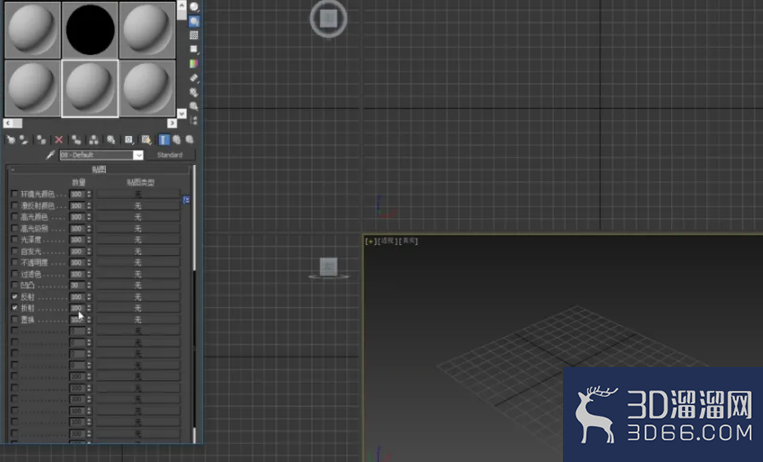Click the Put to Library icon
The height and width of the screenshot is (462, 763).
[111, 140]
